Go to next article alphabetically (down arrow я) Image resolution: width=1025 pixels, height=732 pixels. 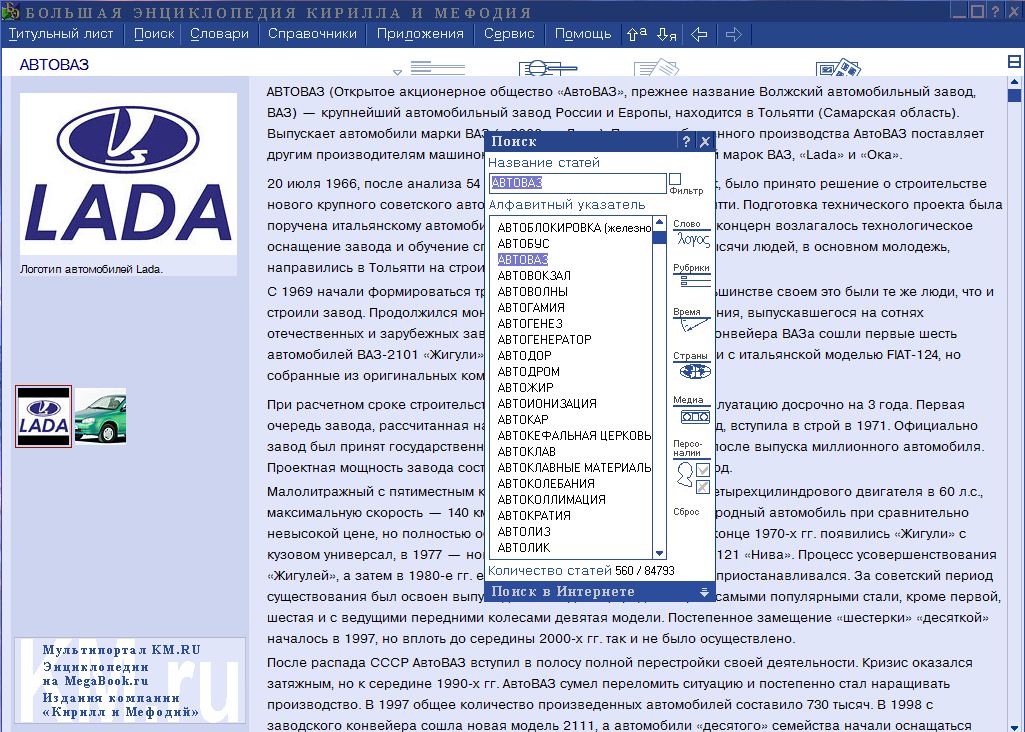(666, 34)
